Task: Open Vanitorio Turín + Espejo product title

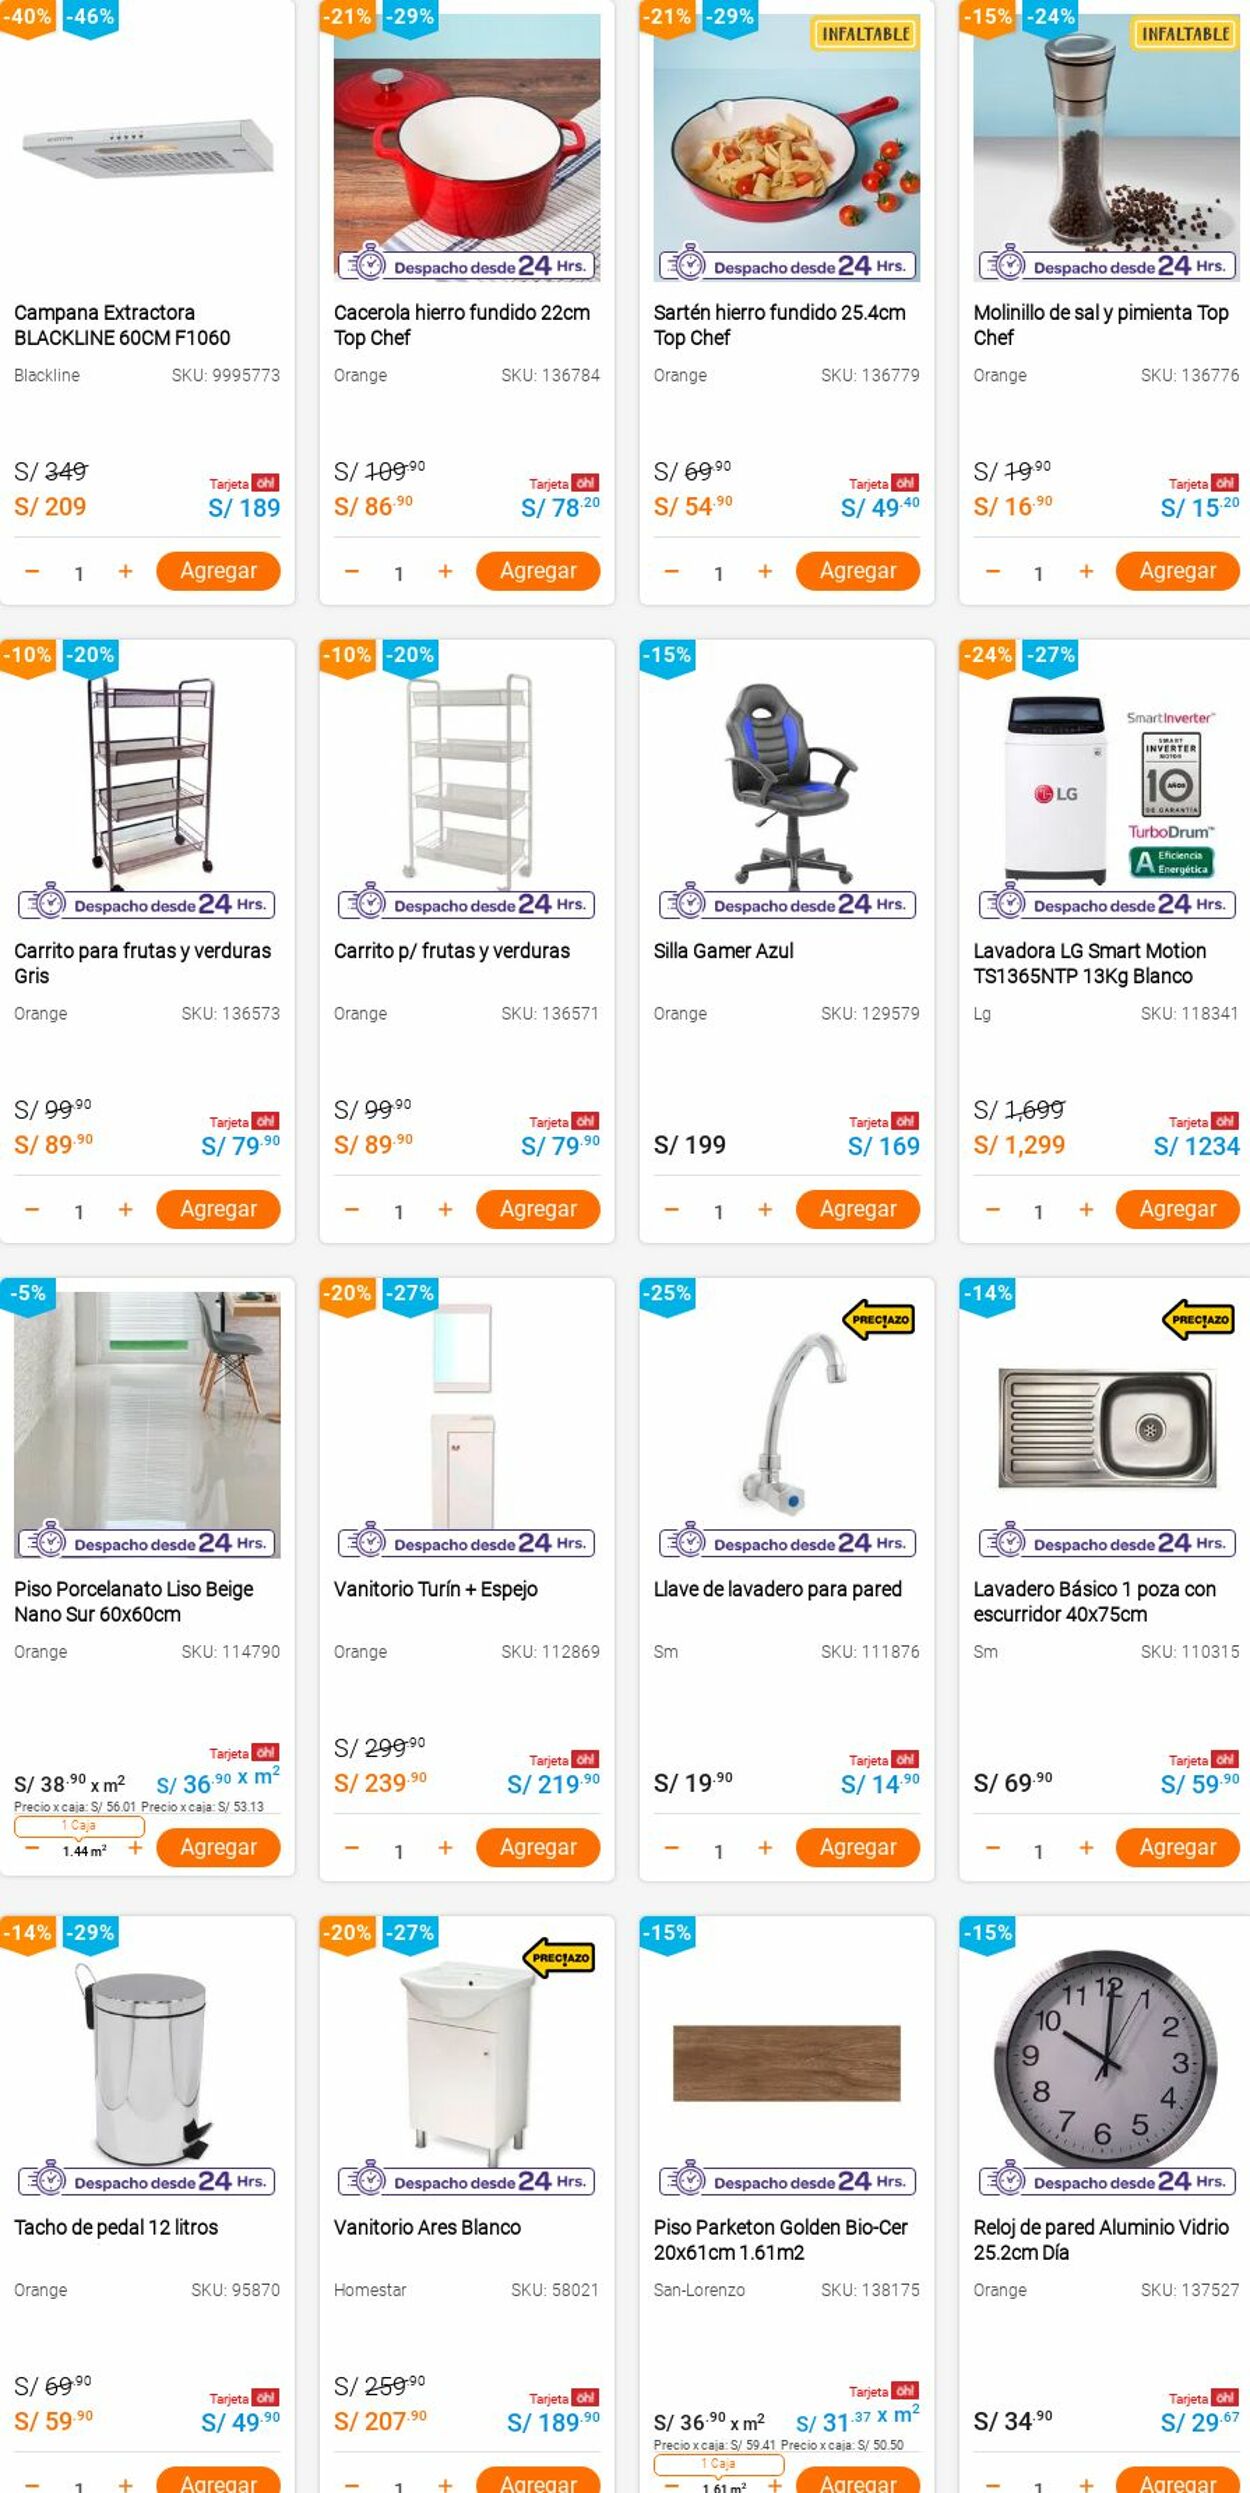Action: pos(436,1589)
